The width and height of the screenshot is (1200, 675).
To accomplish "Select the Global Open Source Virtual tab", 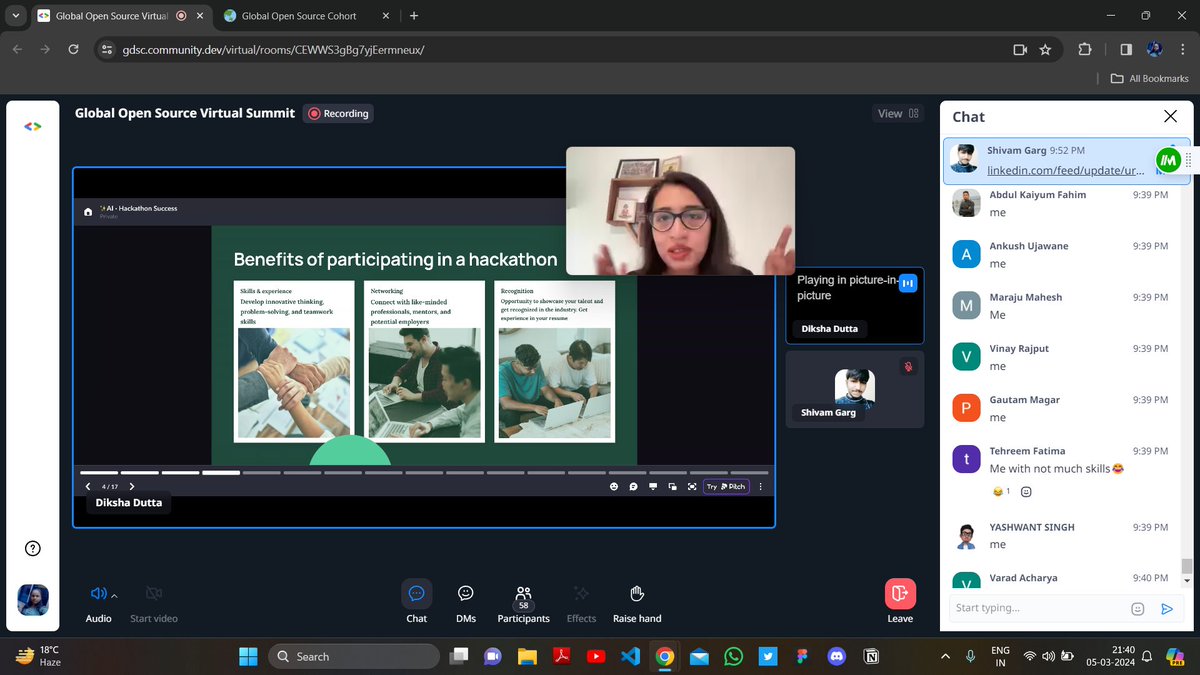I will [110, 16].
